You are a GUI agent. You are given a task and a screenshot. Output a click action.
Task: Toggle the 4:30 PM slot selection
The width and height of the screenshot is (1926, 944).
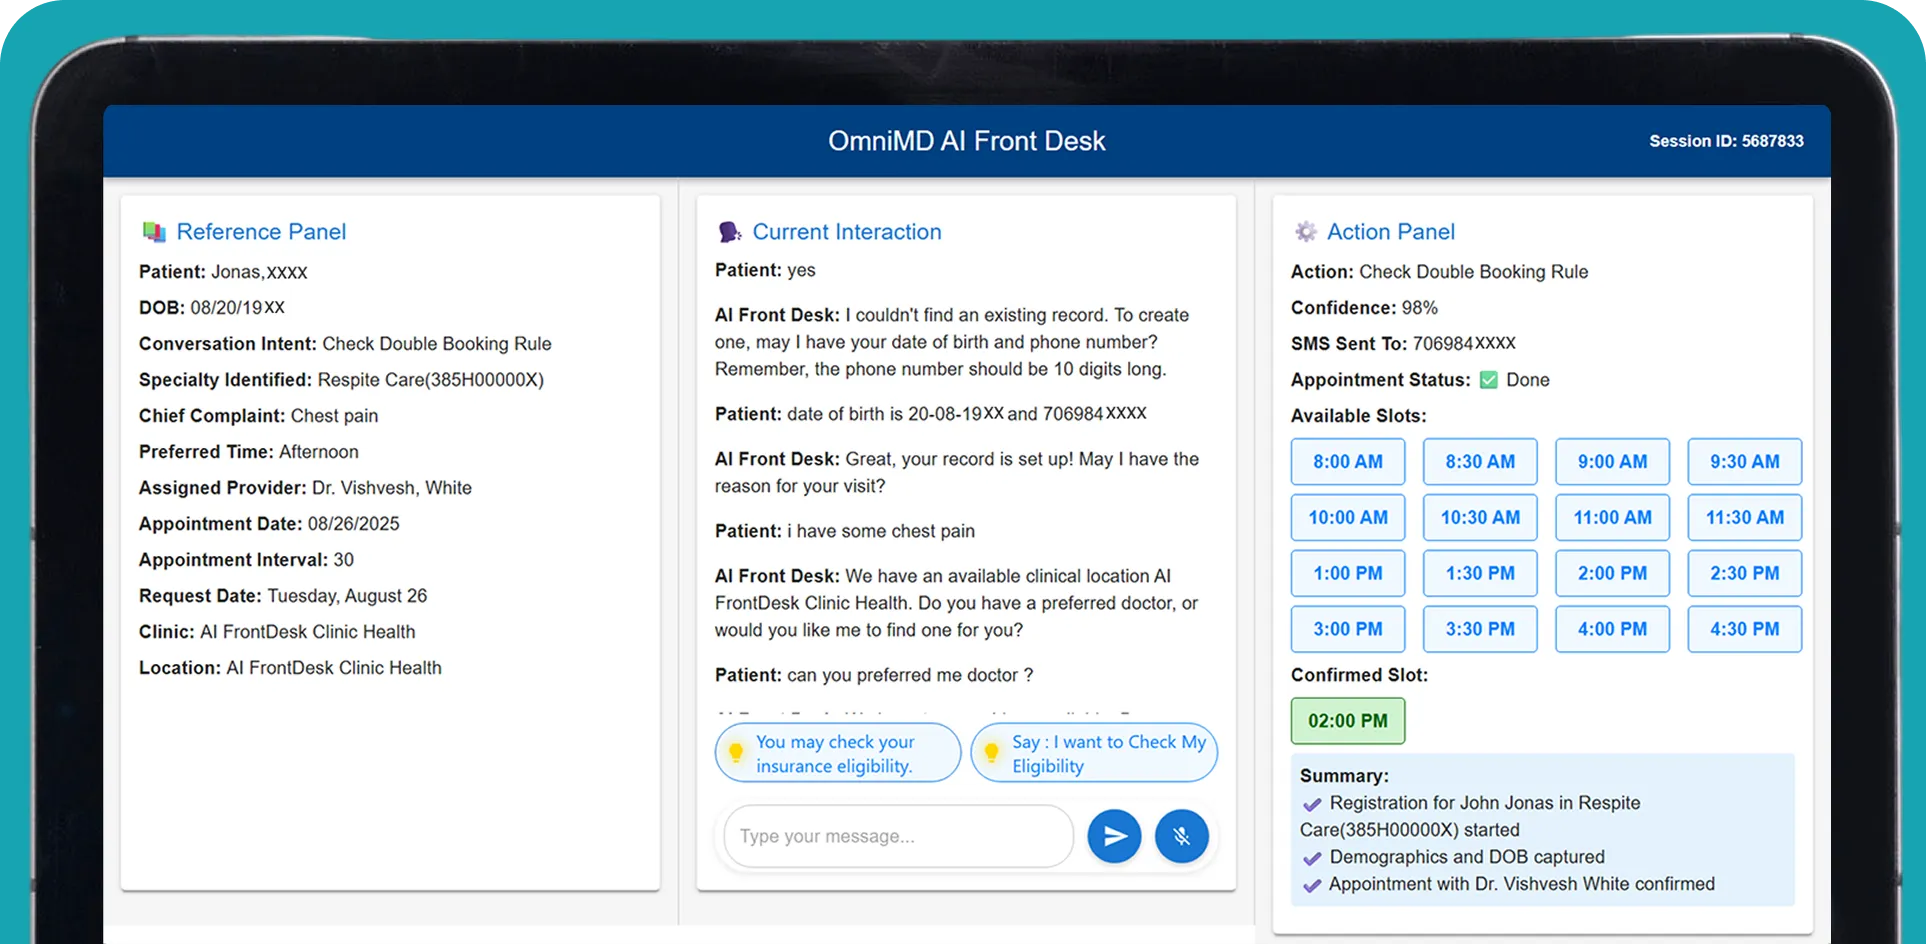coord(1744,629)
